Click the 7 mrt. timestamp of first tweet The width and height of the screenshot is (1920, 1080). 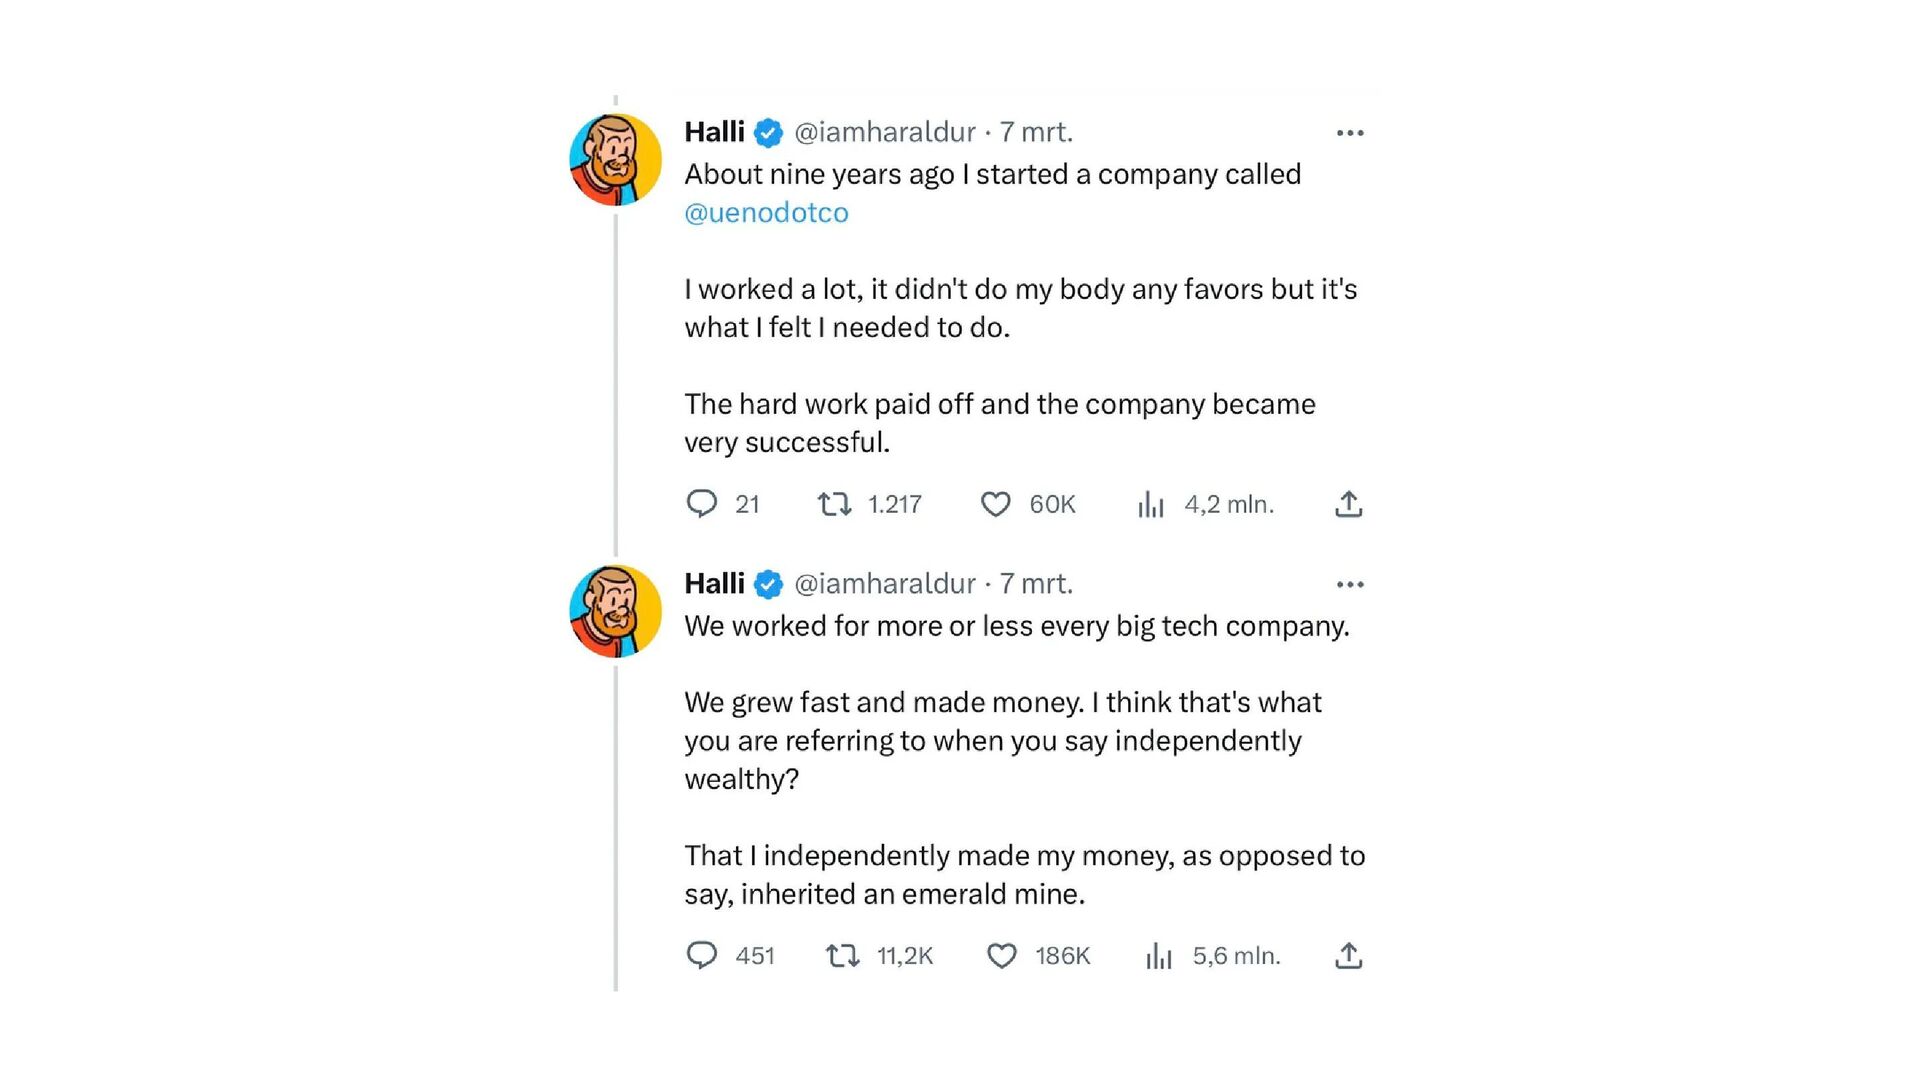point(1036,132)
